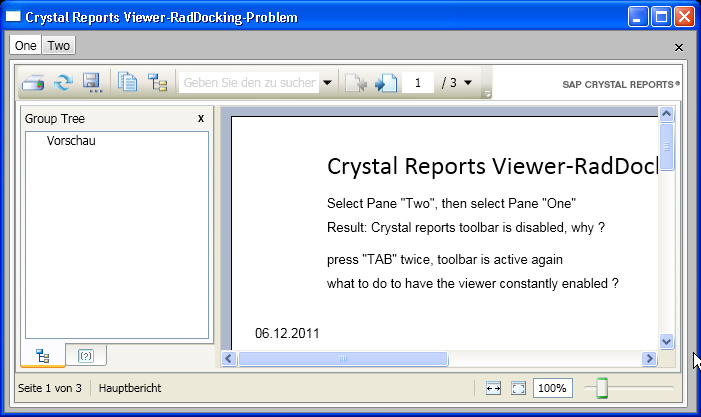Click the Print report icon
701x417 pixels.
tap(33, 83)
